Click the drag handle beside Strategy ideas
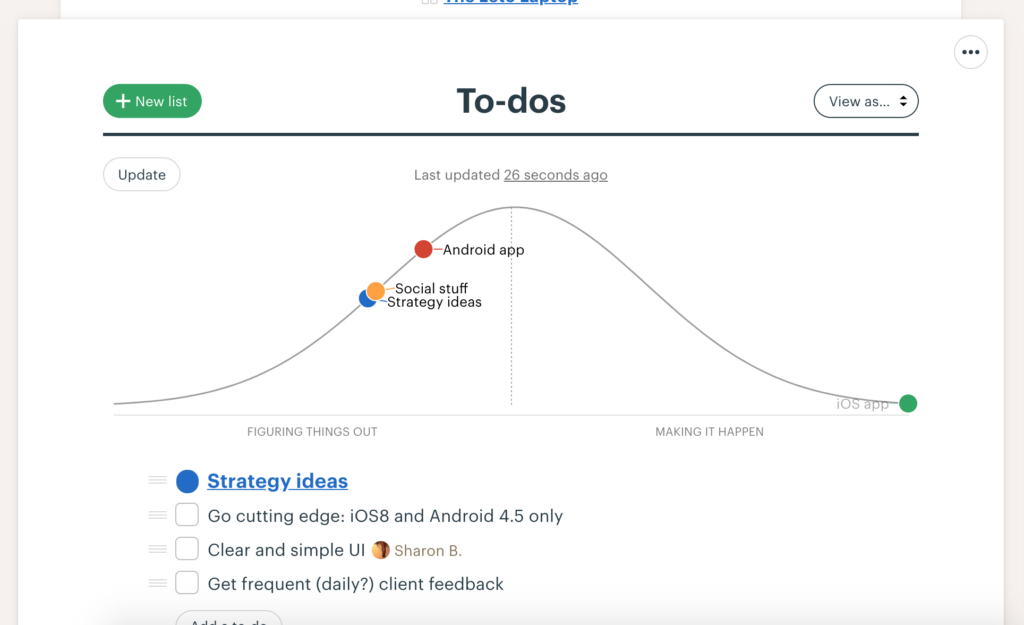This screenshot has height=625, width=1024. pos(157,480)
